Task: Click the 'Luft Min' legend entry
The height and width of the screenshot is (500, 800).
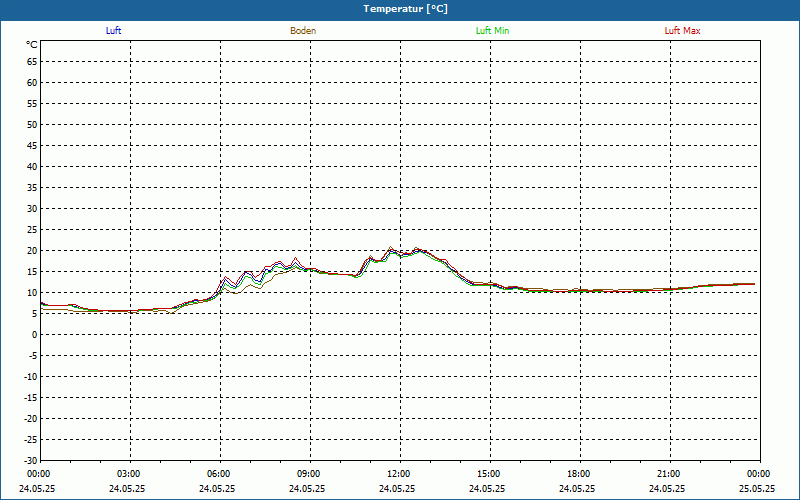Action: click(492, 31)
